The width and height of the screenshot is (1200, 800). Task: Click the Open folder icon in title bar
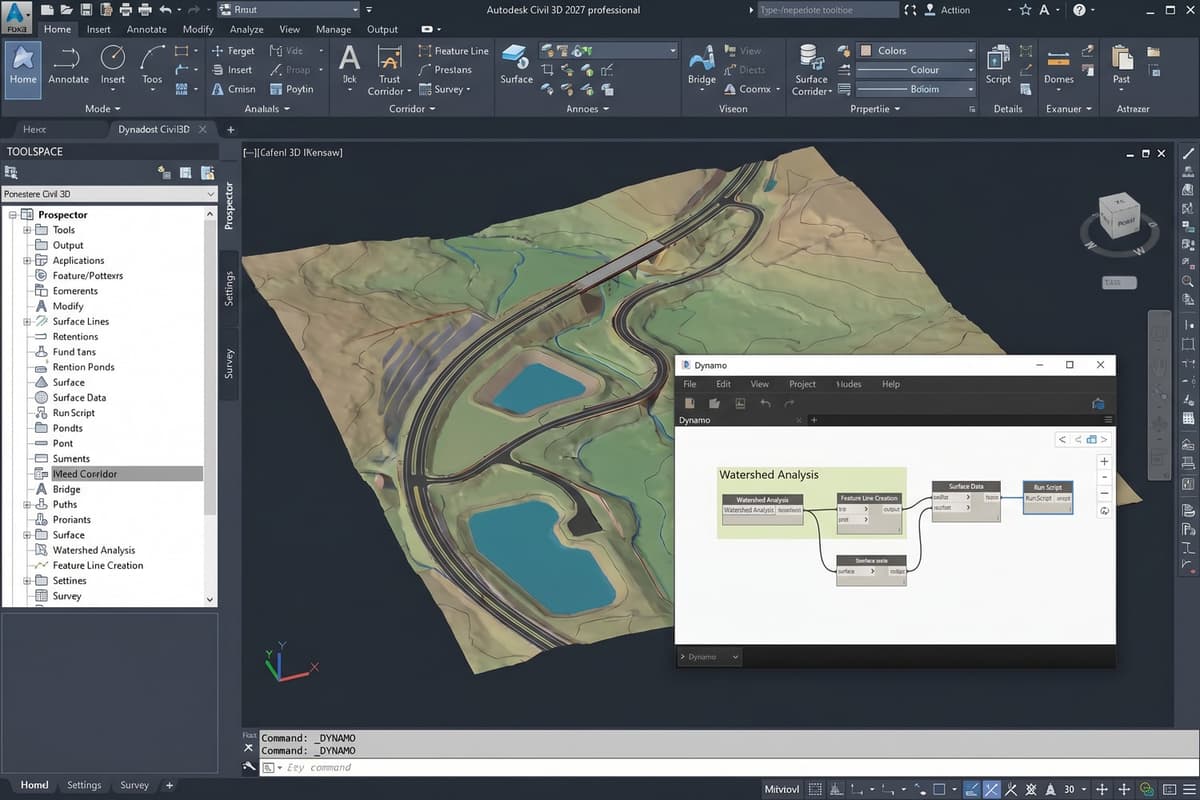coord(67,9)
